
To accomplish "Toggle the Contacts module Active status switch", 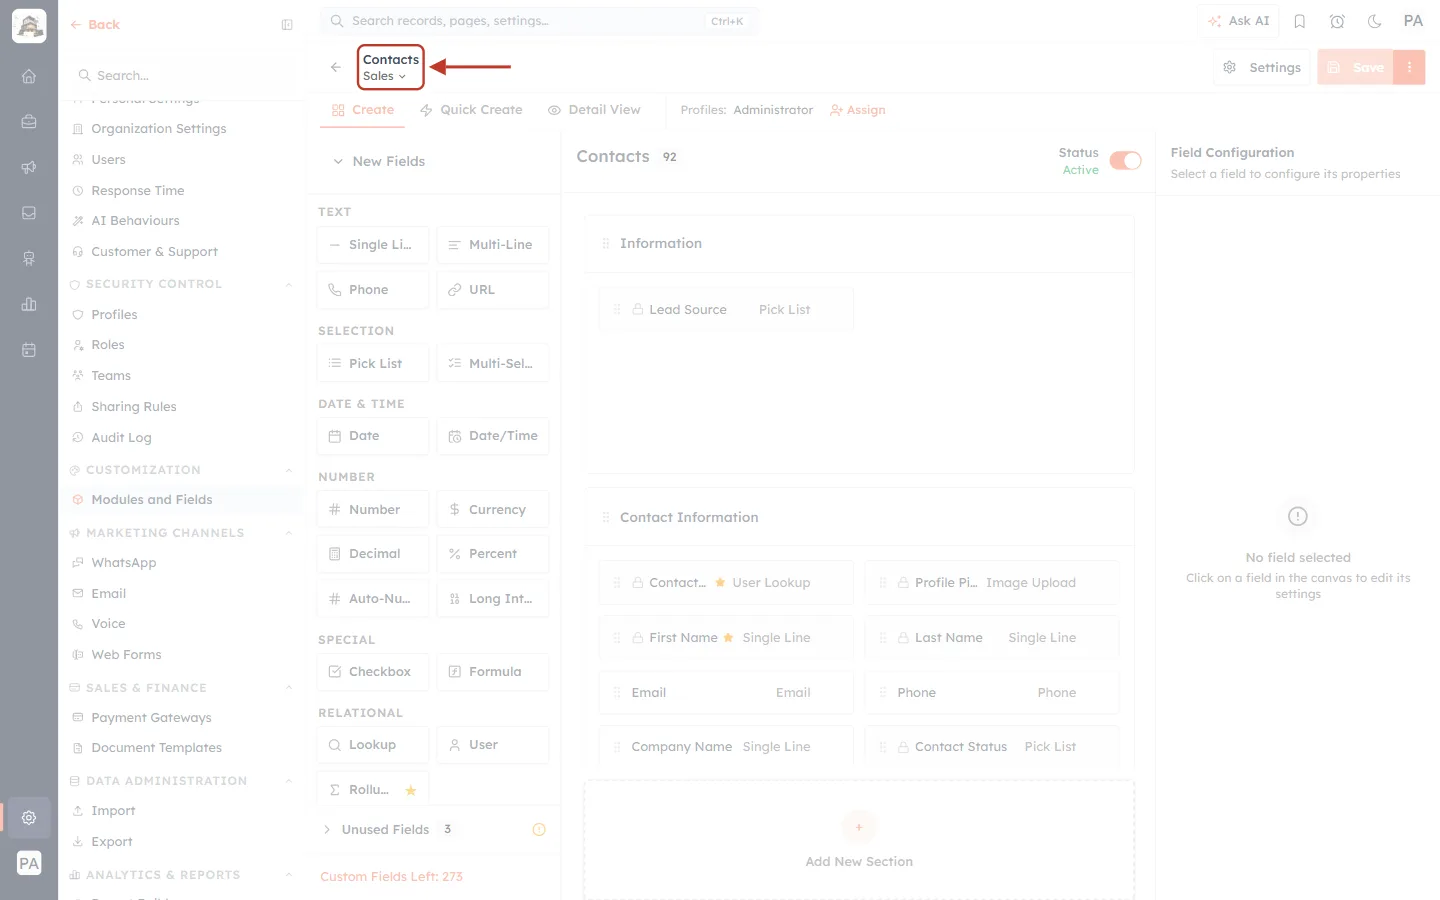I will [x=1126, y=161].
